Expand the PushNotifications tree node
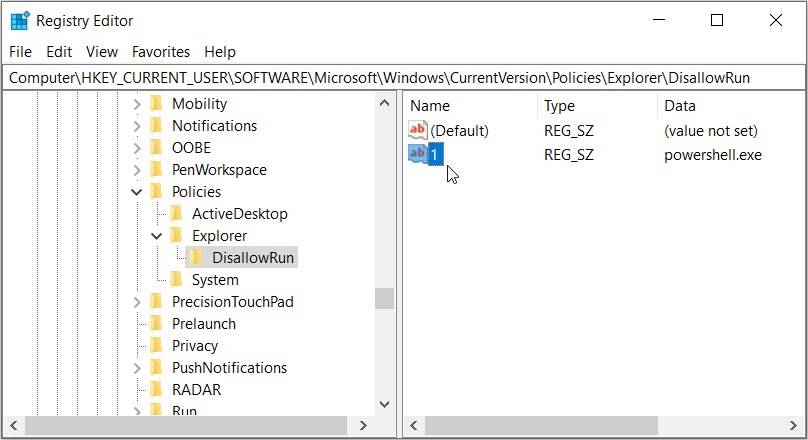This screenshot has width=808, height=440. tap(136, 368)
